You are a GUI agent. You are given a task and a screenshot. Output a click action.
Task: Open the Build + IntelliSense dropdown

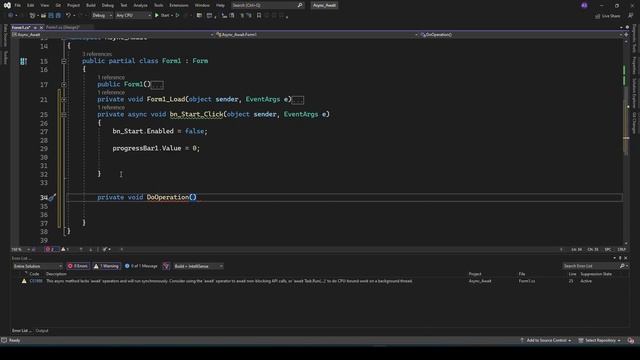(x=198, y=266)
